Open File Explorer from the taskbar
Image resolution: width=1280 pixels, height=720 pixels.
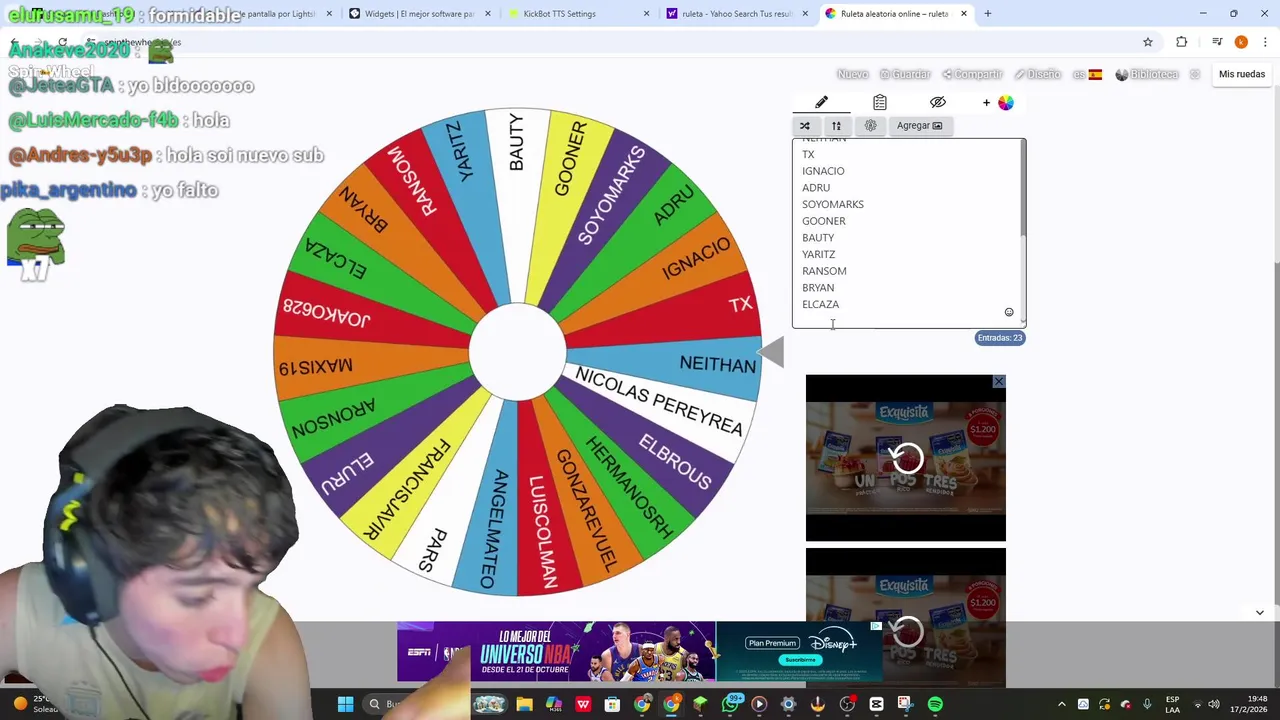524,705
